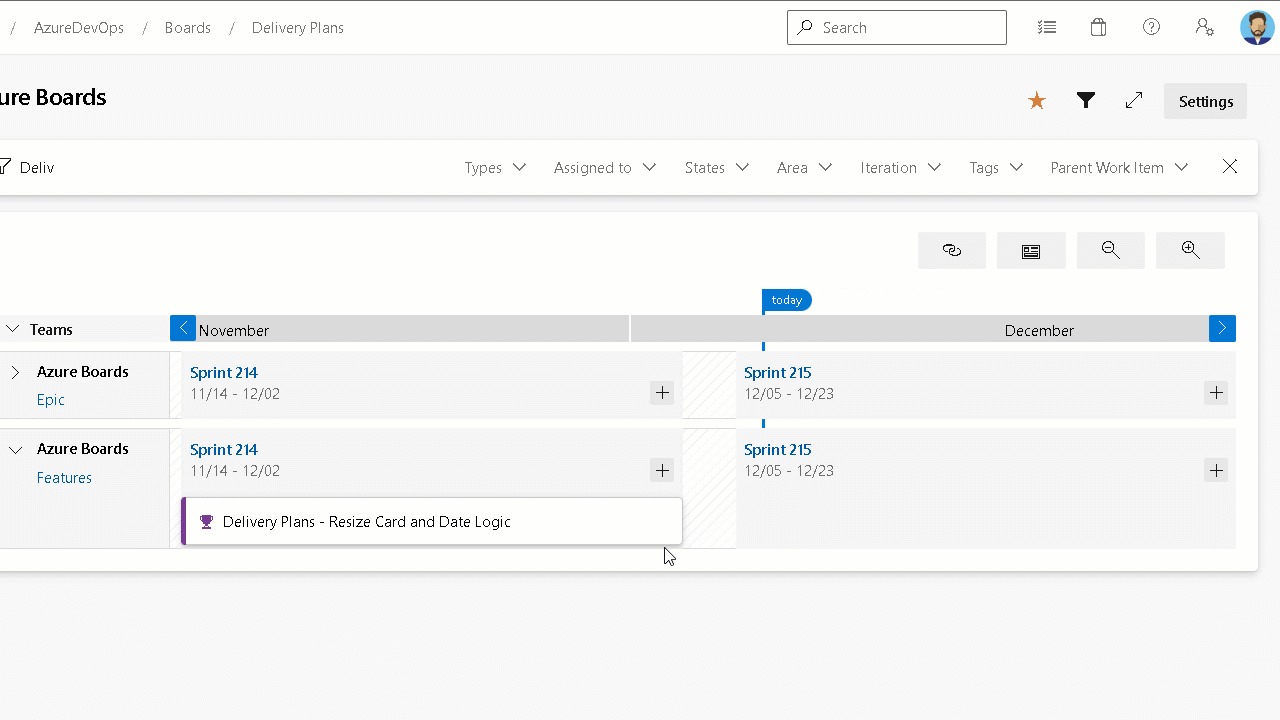Show dependency lines between work items
Image resolution: width=1280 pixels, height=720 pixels.
point(951,250)
